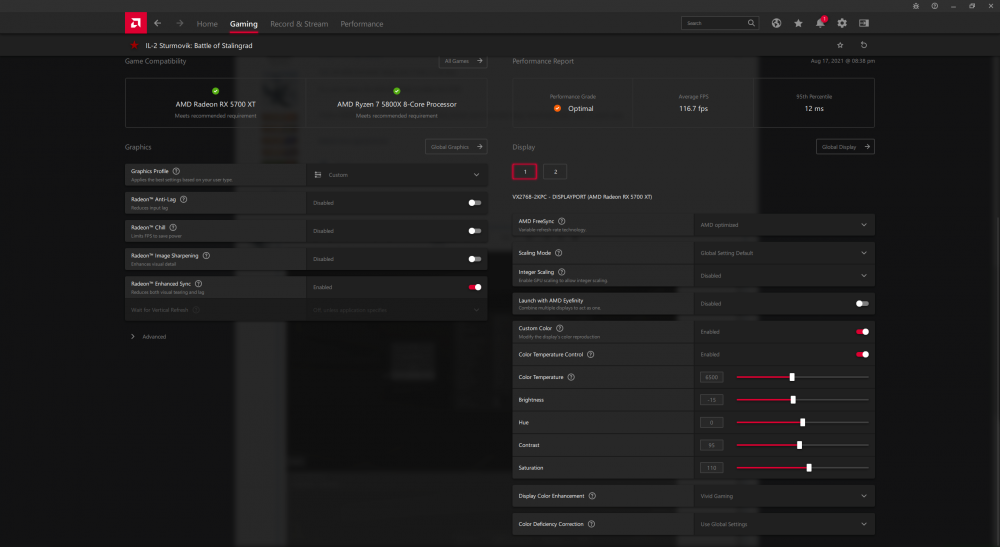This screenshot has height=547, width=1000.
Task: Click the AMD logo
Action: pyautogui.click(x=135, y=23)
